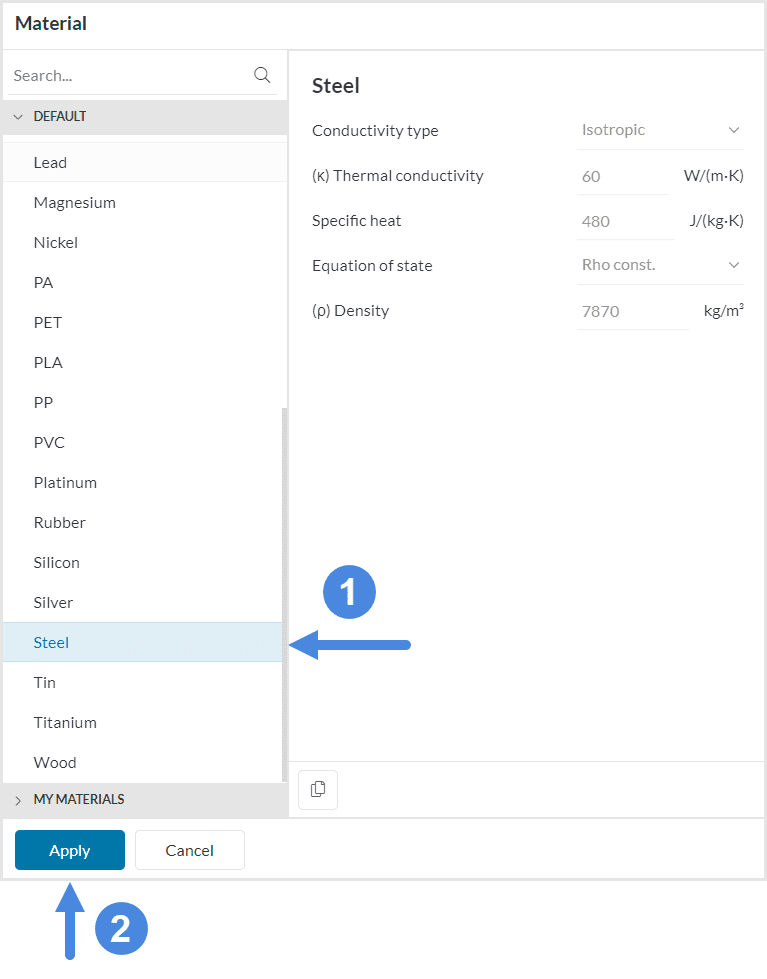Click the copy material icon button
The height and width of the screenshot is (979, 767).
point(318,789)
